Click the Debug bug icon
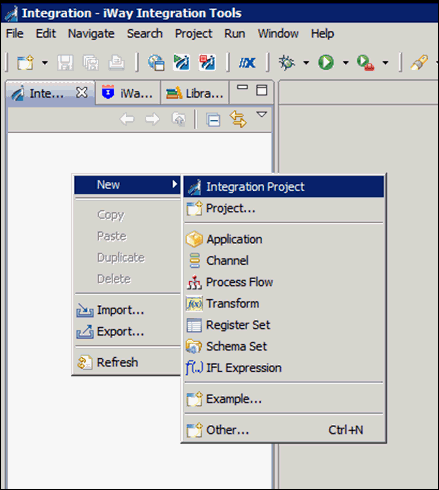This screenshot has height=490, width=439. [287, 62]
